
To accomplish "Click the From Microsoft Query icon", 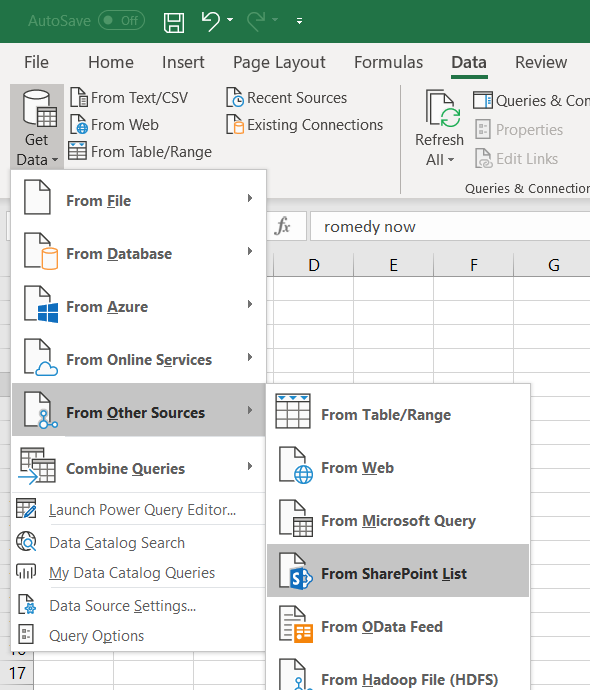I will [x=296, y=518].
